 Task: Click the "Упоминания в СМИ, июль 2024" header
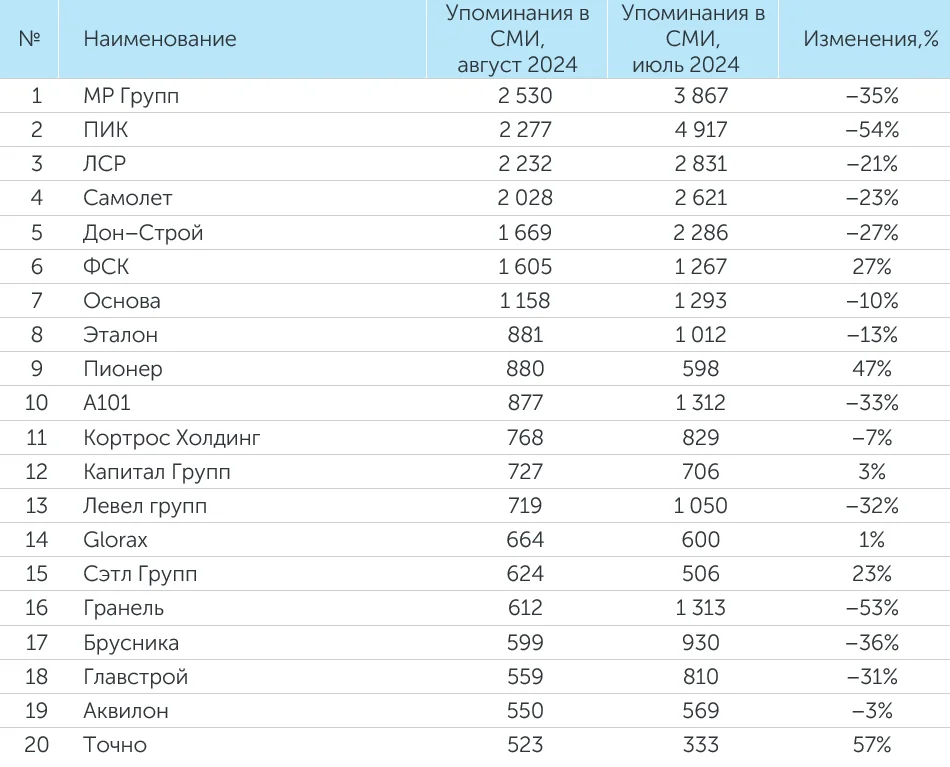(692, 39)
